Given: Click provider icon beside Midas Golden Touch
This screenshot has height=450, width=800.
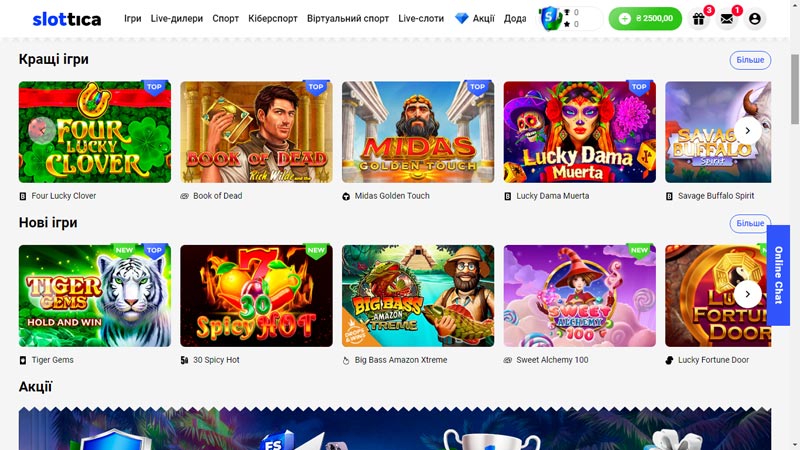Looking at the screenshot, I should pos(346,196).
